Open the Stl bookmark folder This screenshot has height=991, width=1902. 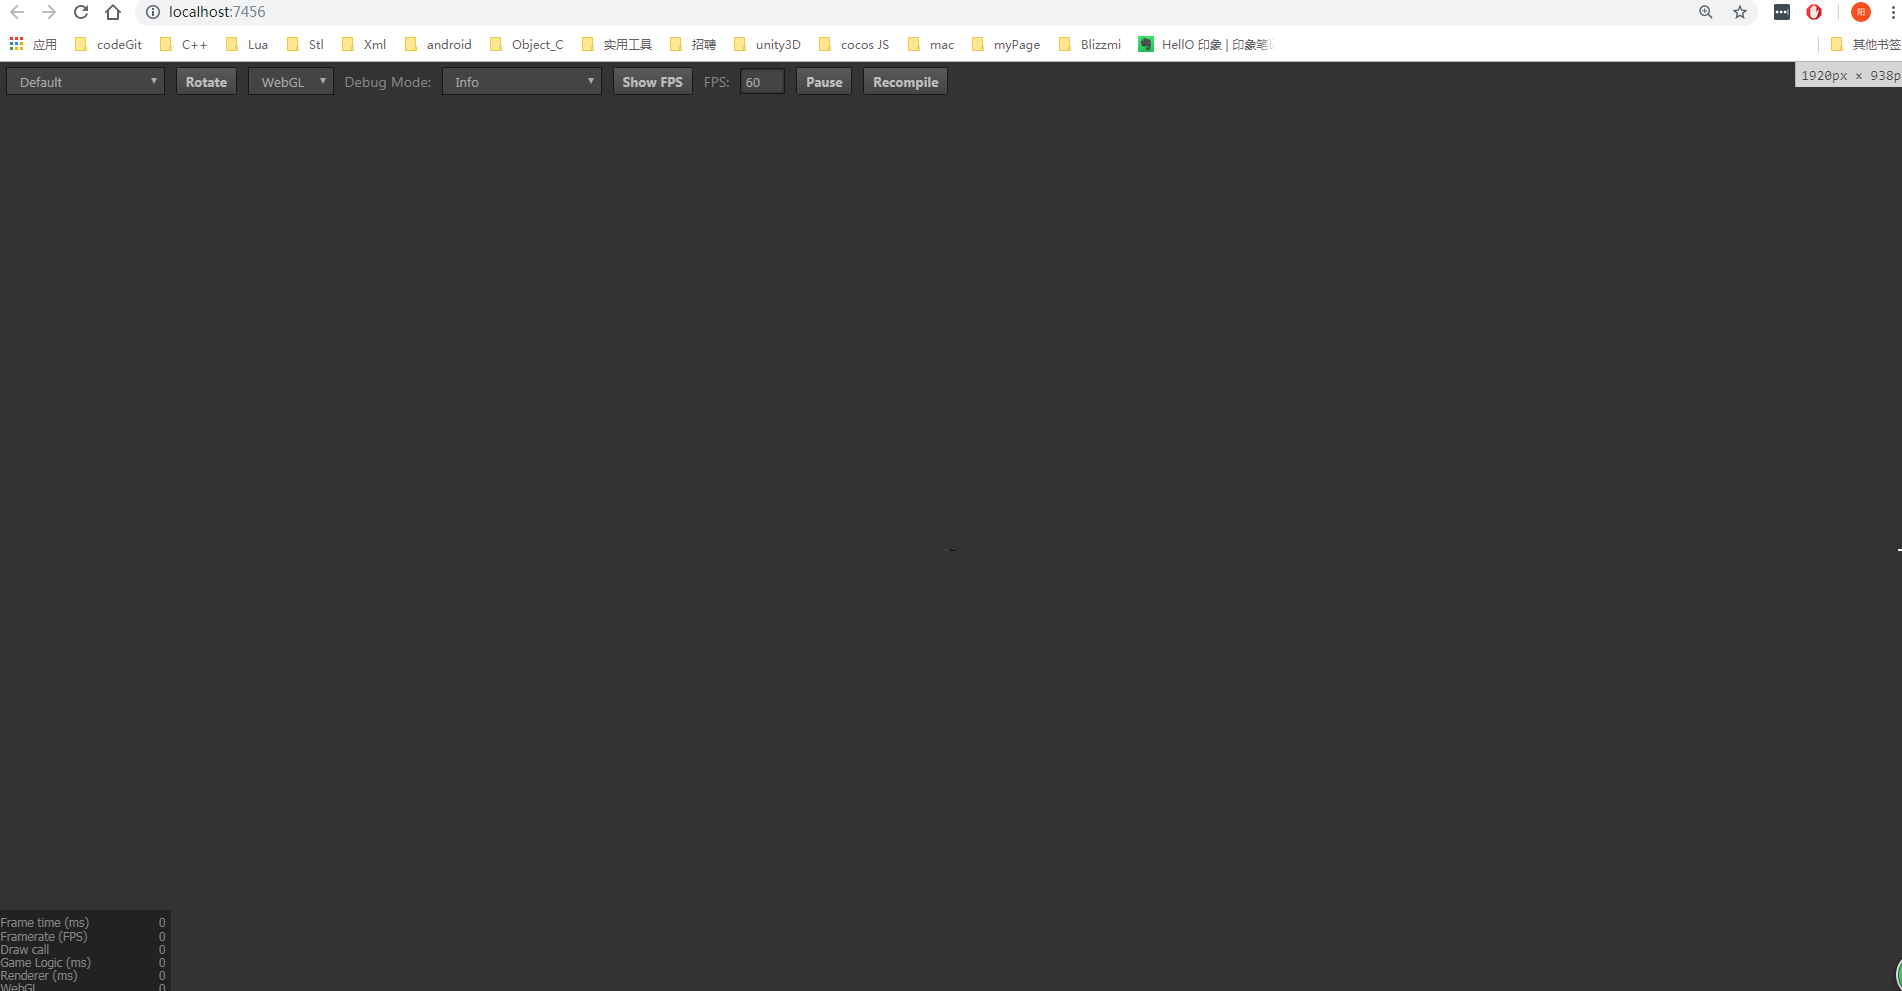305,44
